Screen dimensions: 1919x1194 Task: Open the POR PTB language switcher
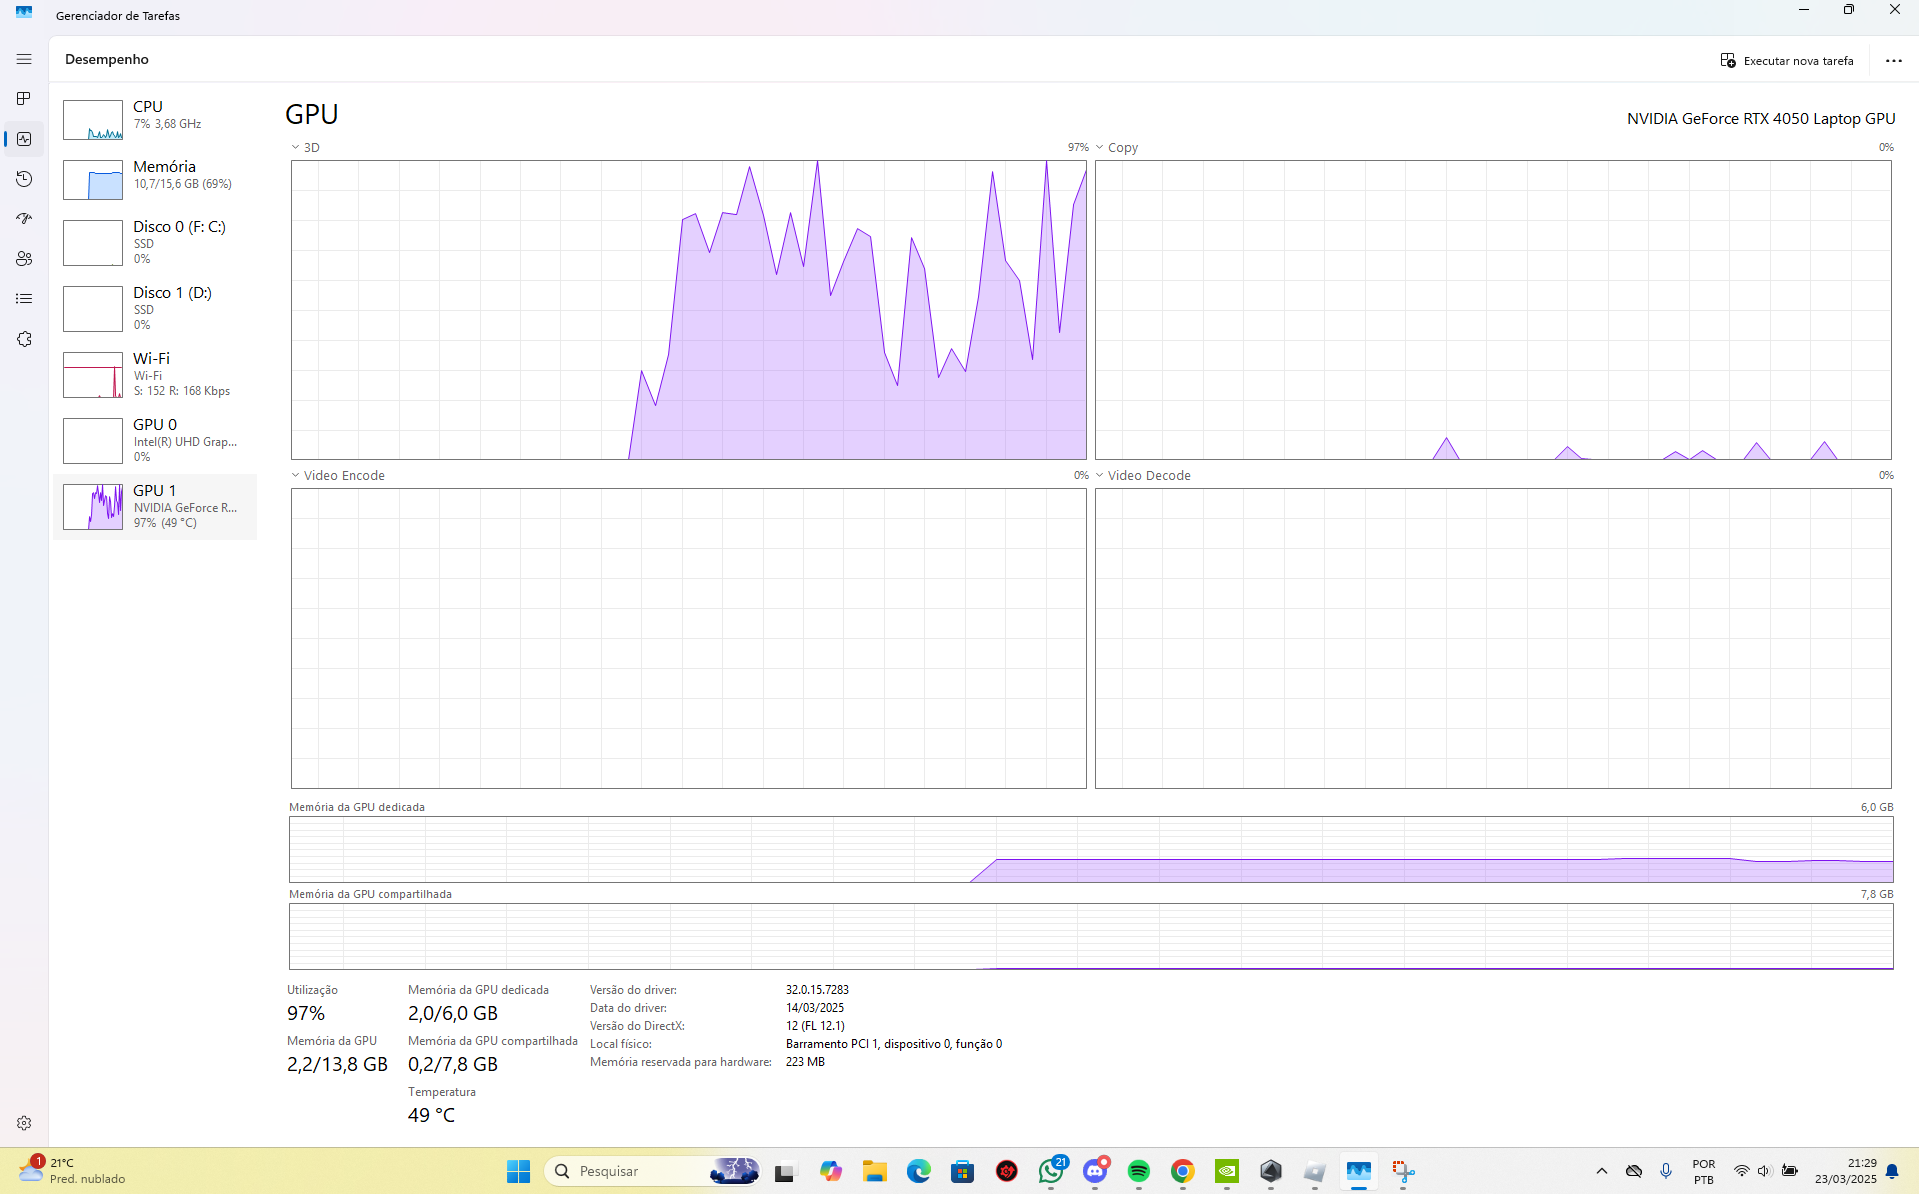(x=1704, y=1171)
